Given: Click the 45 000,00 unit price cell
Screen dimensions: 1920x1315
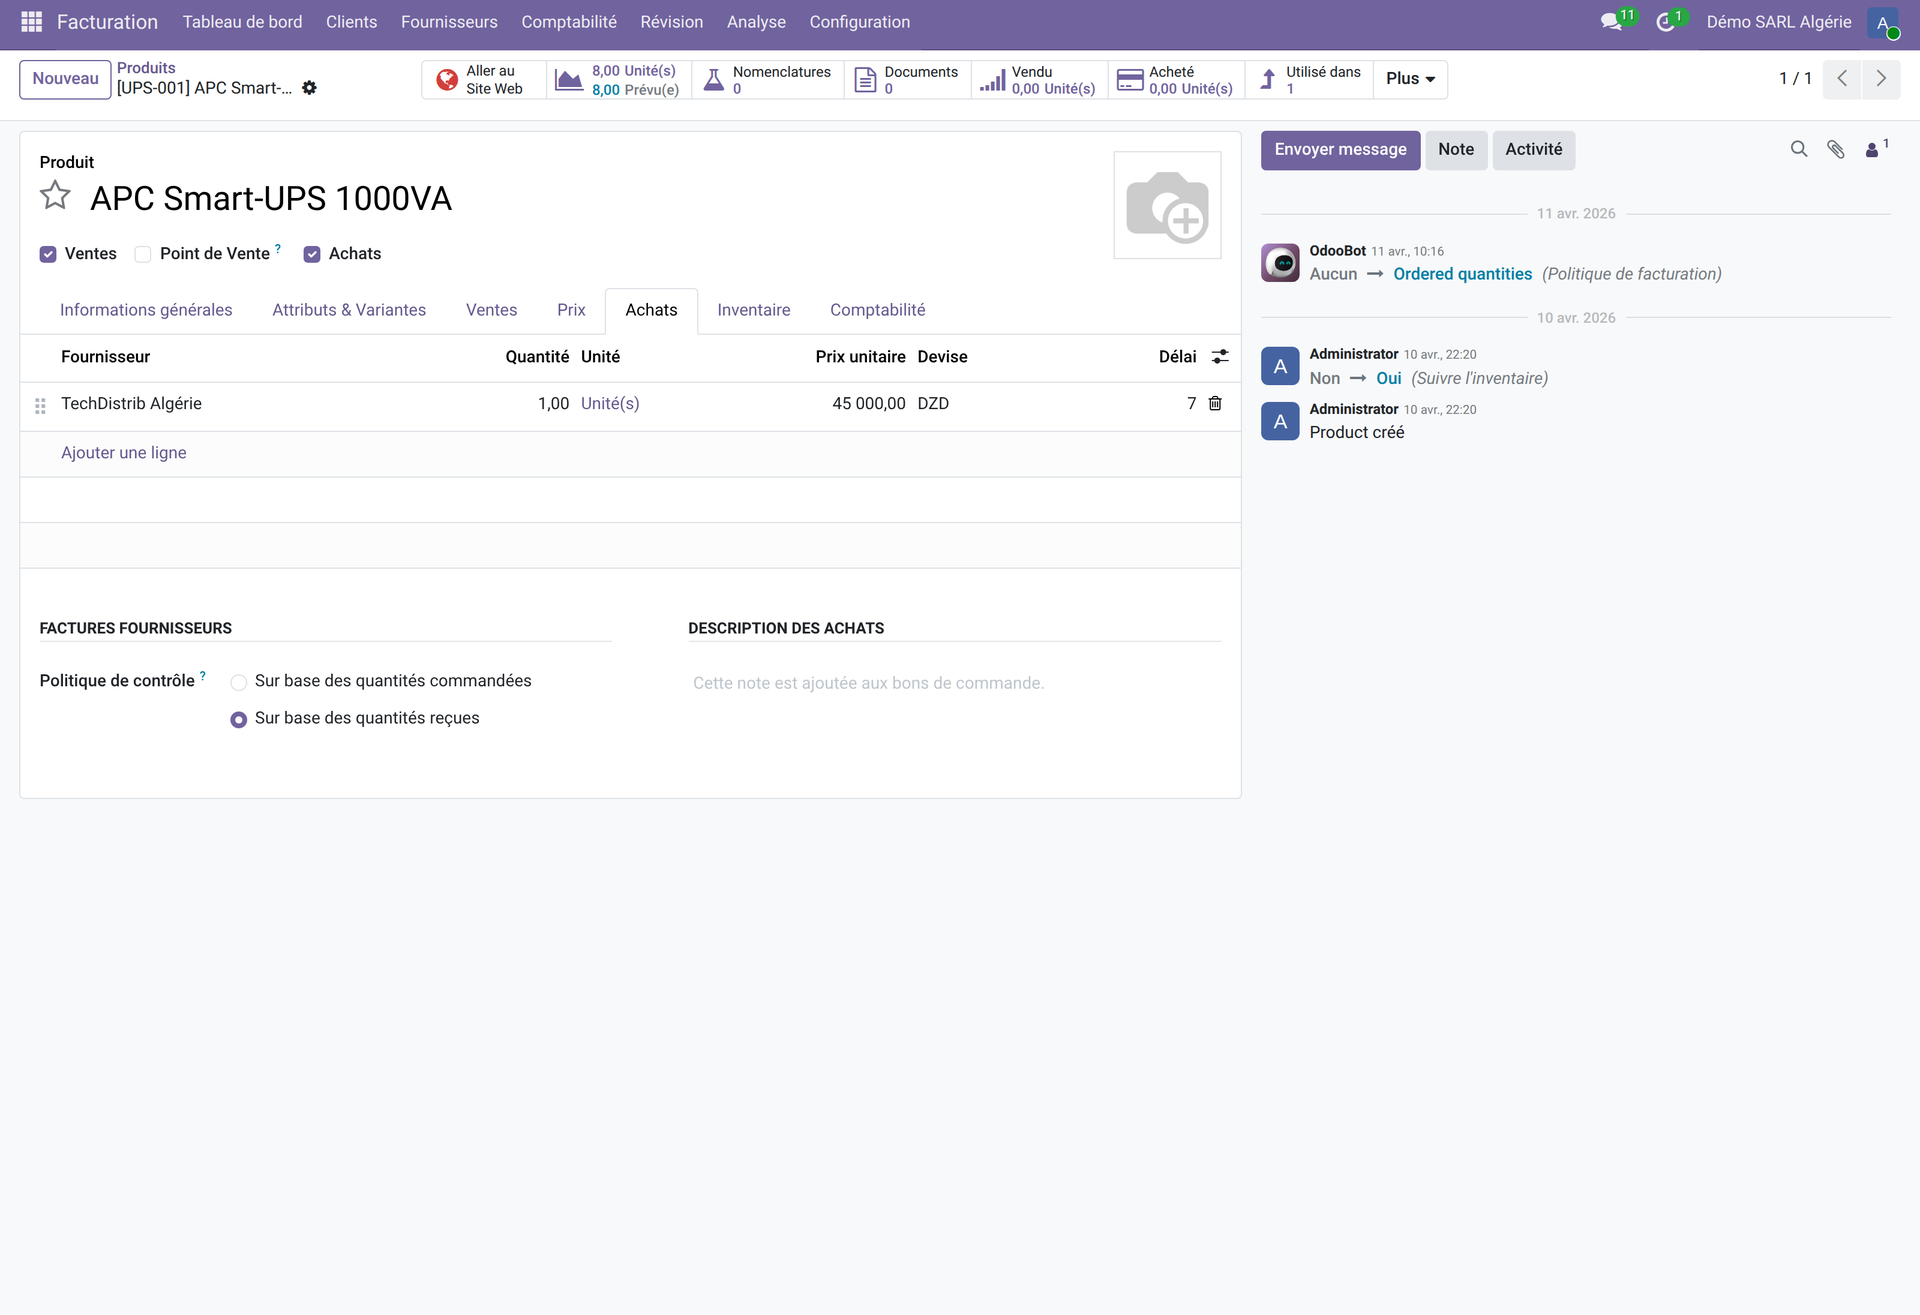Looking at the screenshot, I should (869, 404).
